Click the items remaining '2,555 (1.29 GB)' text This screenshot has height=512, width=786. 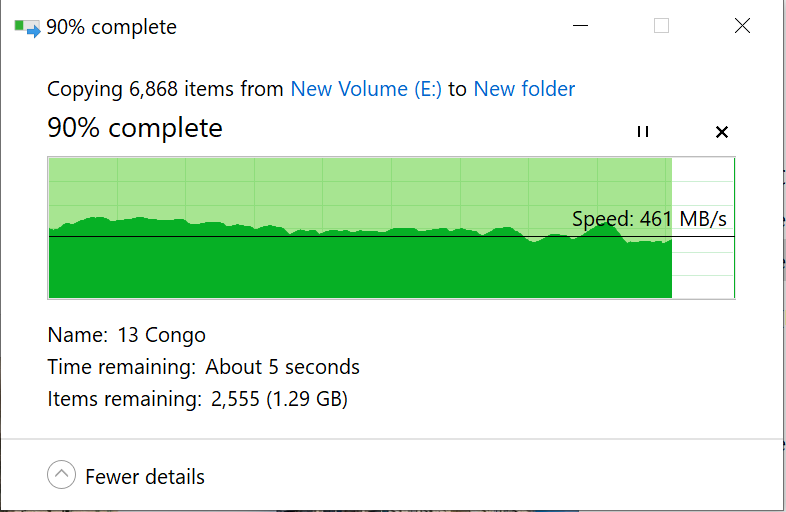pos(279,400)
